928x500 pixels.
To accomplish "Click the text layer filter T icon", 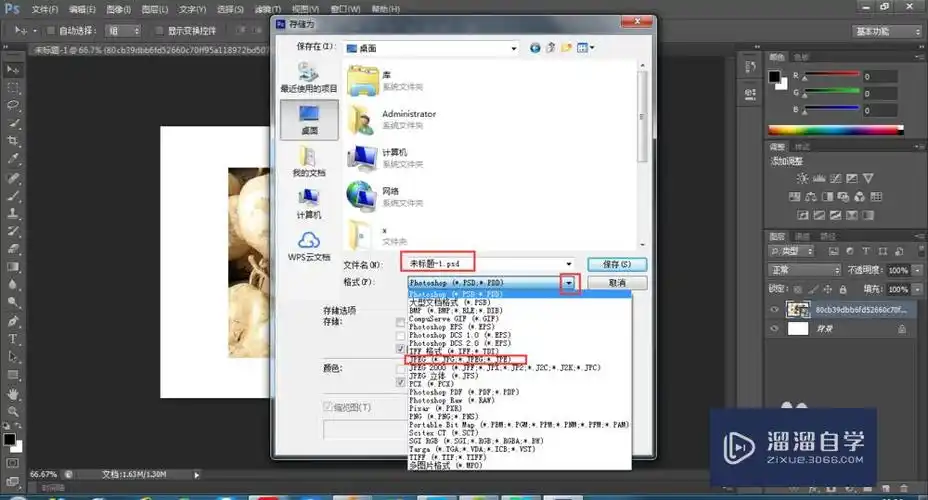I will [866, 251].
